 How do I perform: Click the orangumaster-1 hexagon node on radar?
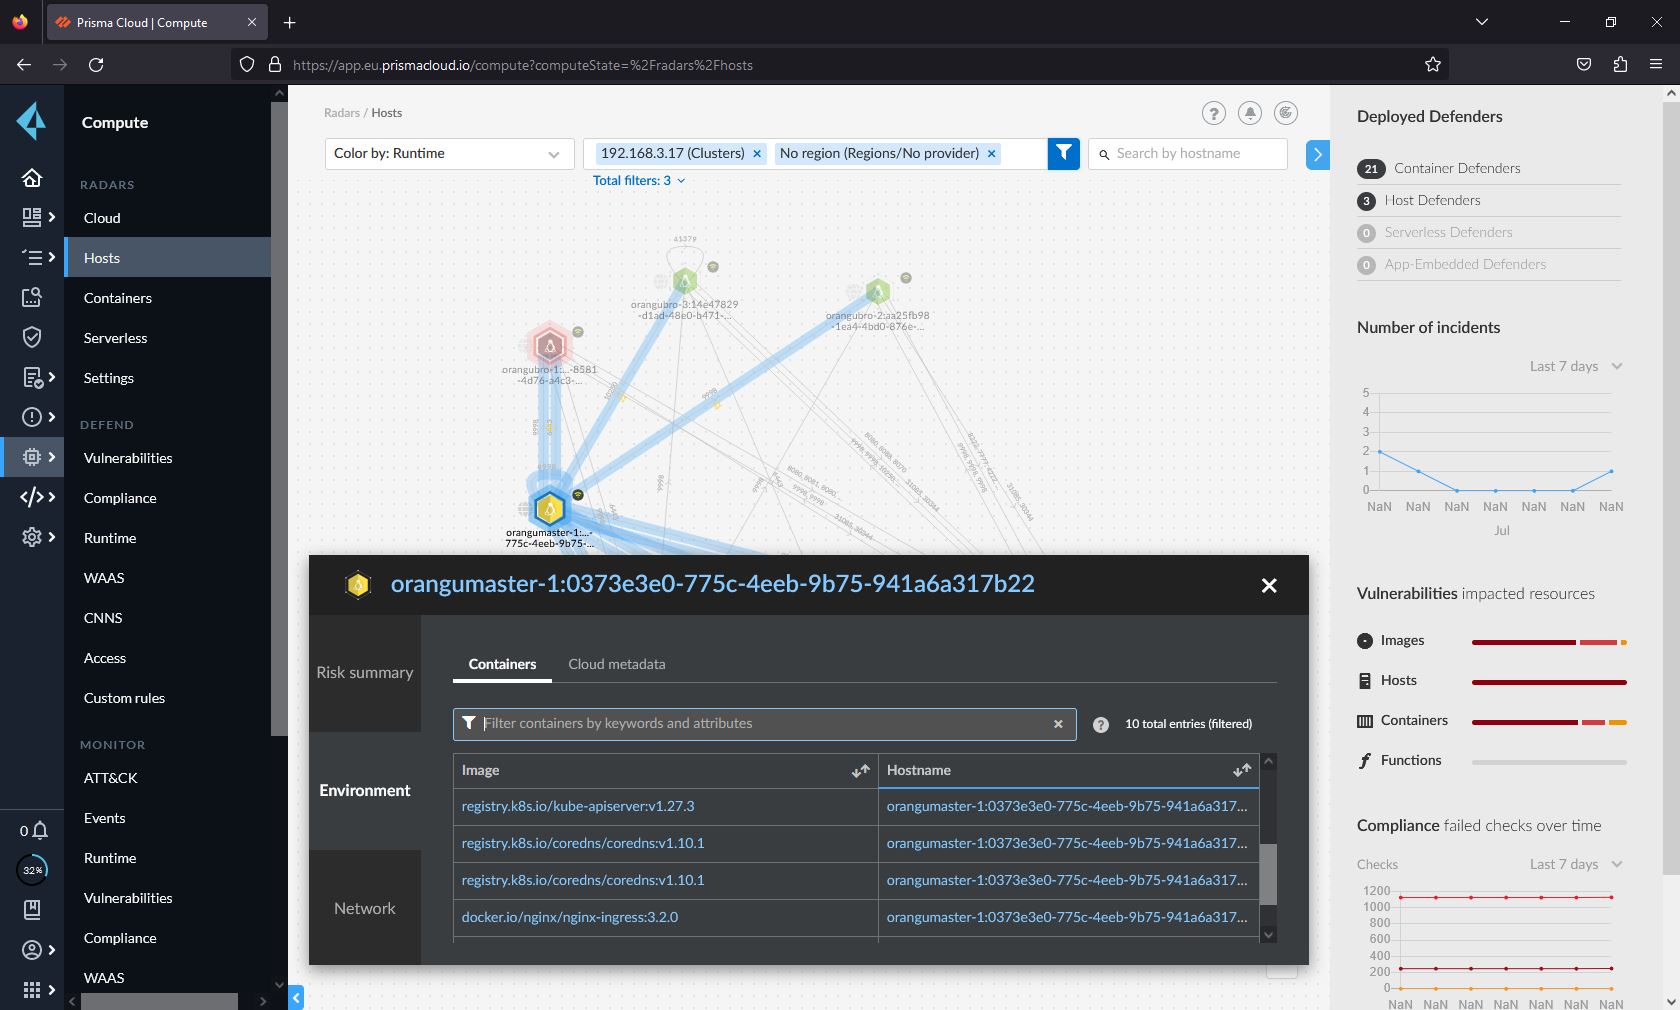pyautogui.click(x=549, y=508)
